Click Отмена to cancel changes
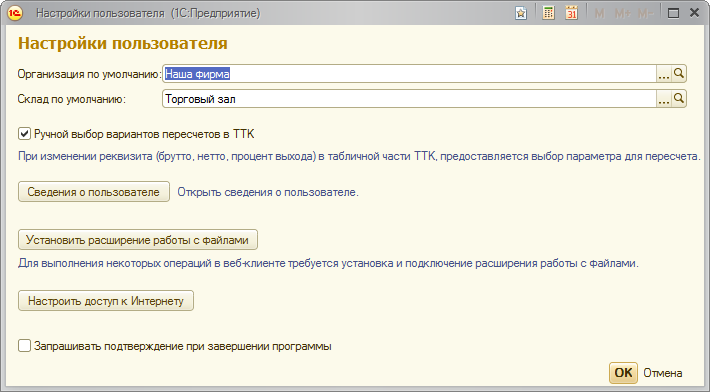The width and height of the screenshot is (710, 392). pyautogui.click(x=662, y=373)
